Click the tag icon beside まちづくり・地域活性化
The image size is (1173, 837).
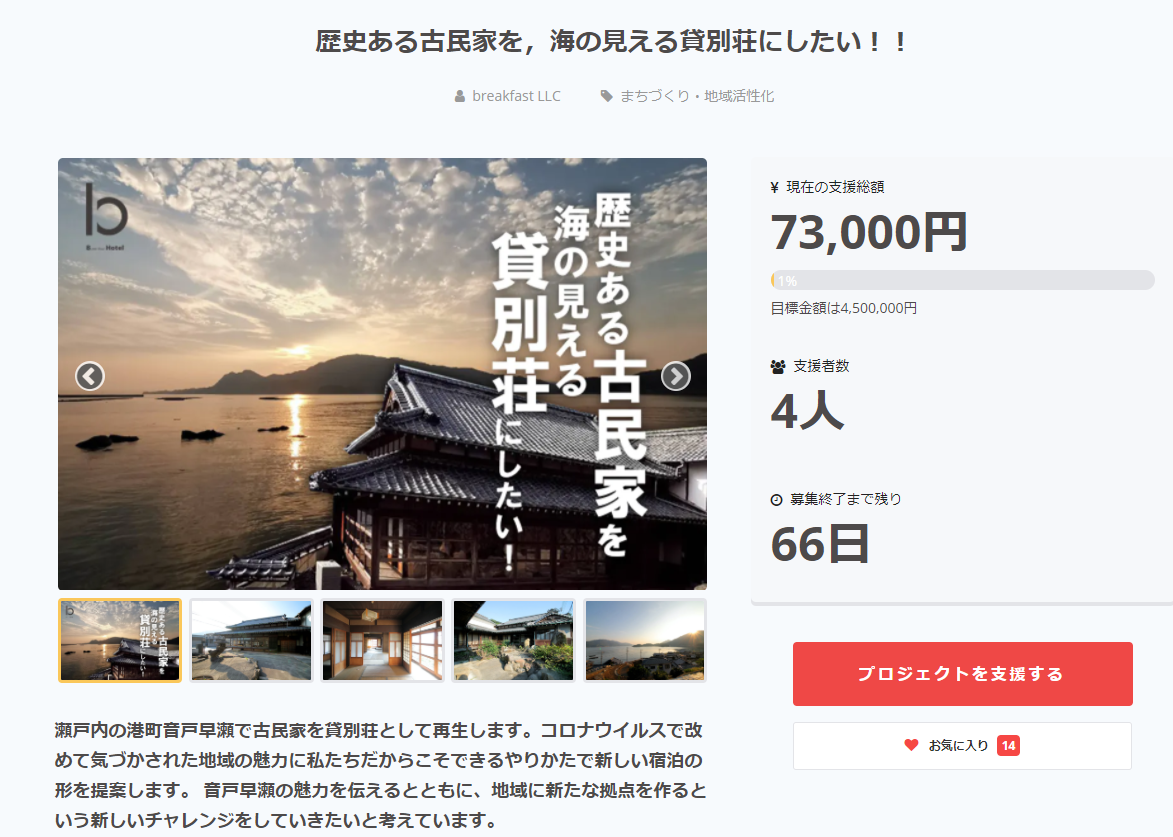[606, 96]
